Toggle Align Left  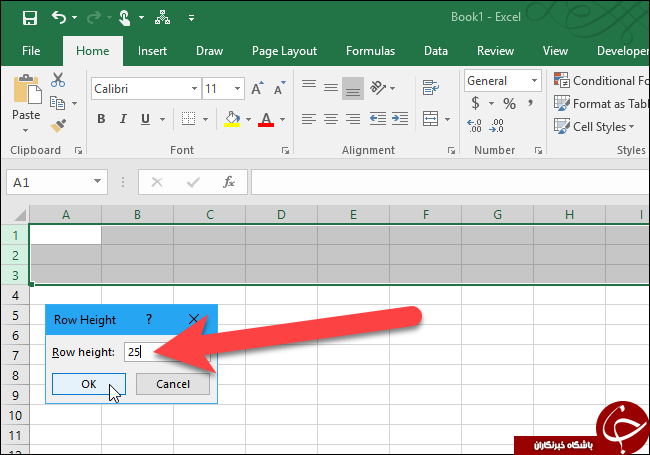click(x=309, y=119)
